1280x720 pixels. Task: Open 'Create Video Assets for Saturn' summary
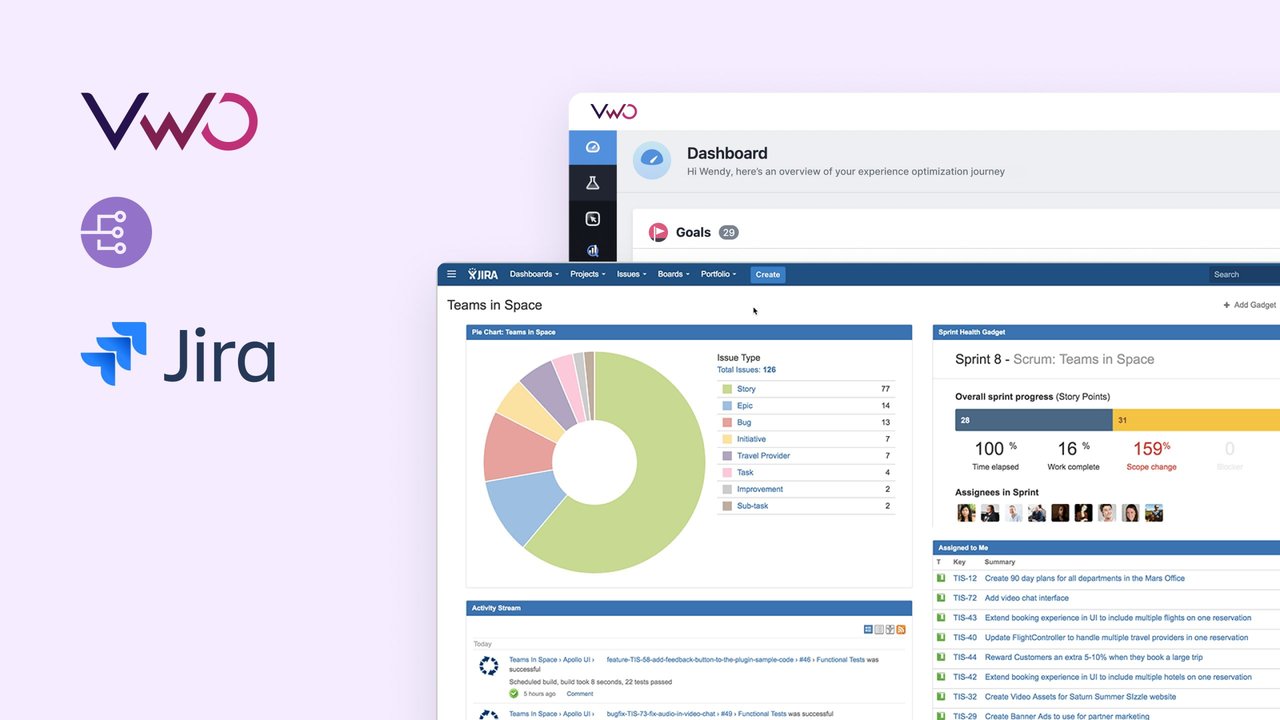click(1080, 697)
